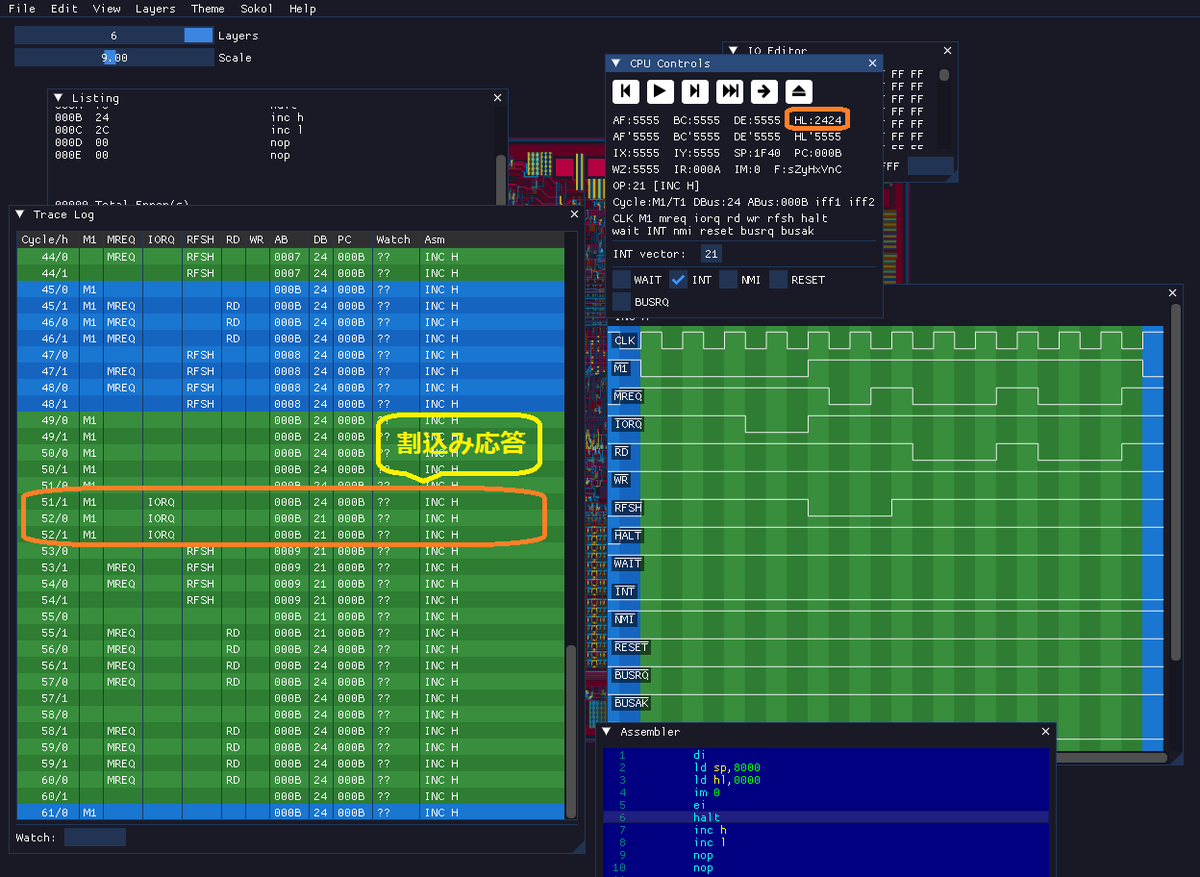
Task: Close the timing diagram window
Action: 1175,292
